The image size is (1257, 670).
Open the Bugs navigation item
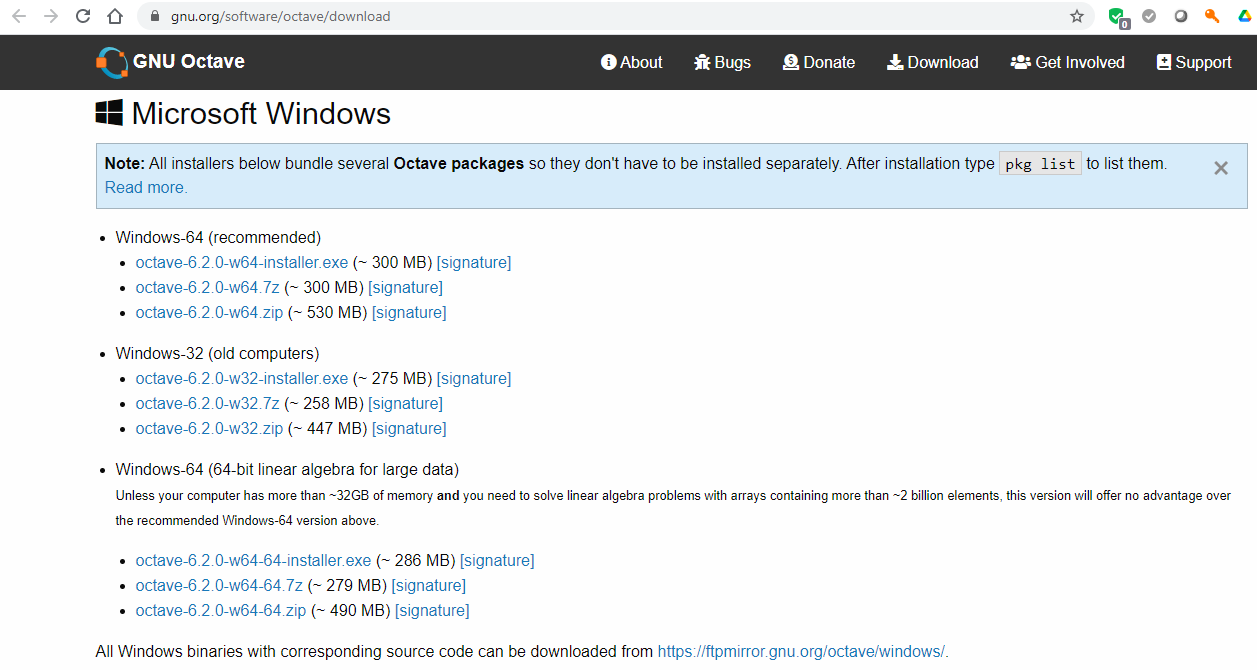pos(722,62)
